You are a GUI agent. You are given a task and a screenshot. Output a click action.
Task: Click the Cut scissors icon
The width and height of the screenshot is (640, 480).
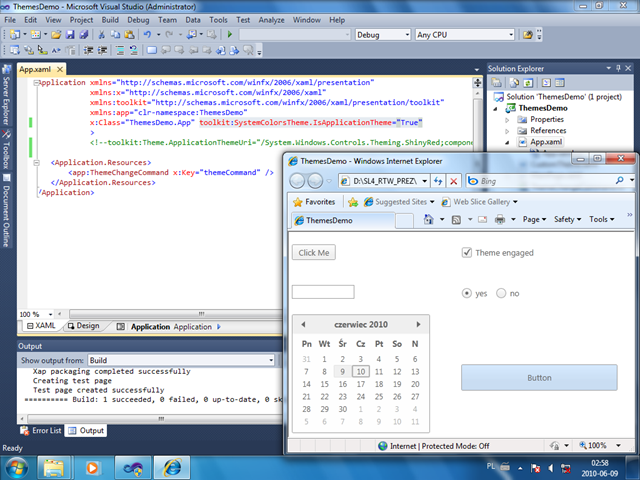[x=102, y=35]
